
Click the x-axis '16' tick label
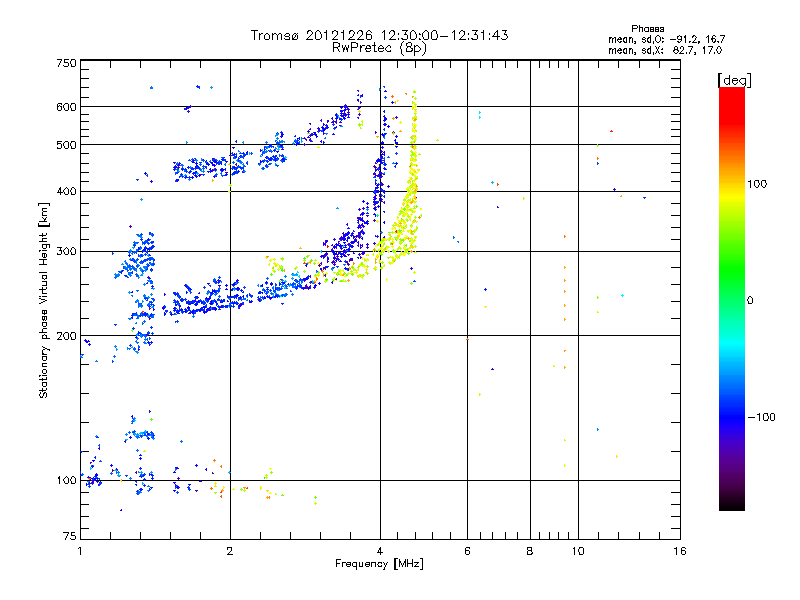tap(680, 551)
